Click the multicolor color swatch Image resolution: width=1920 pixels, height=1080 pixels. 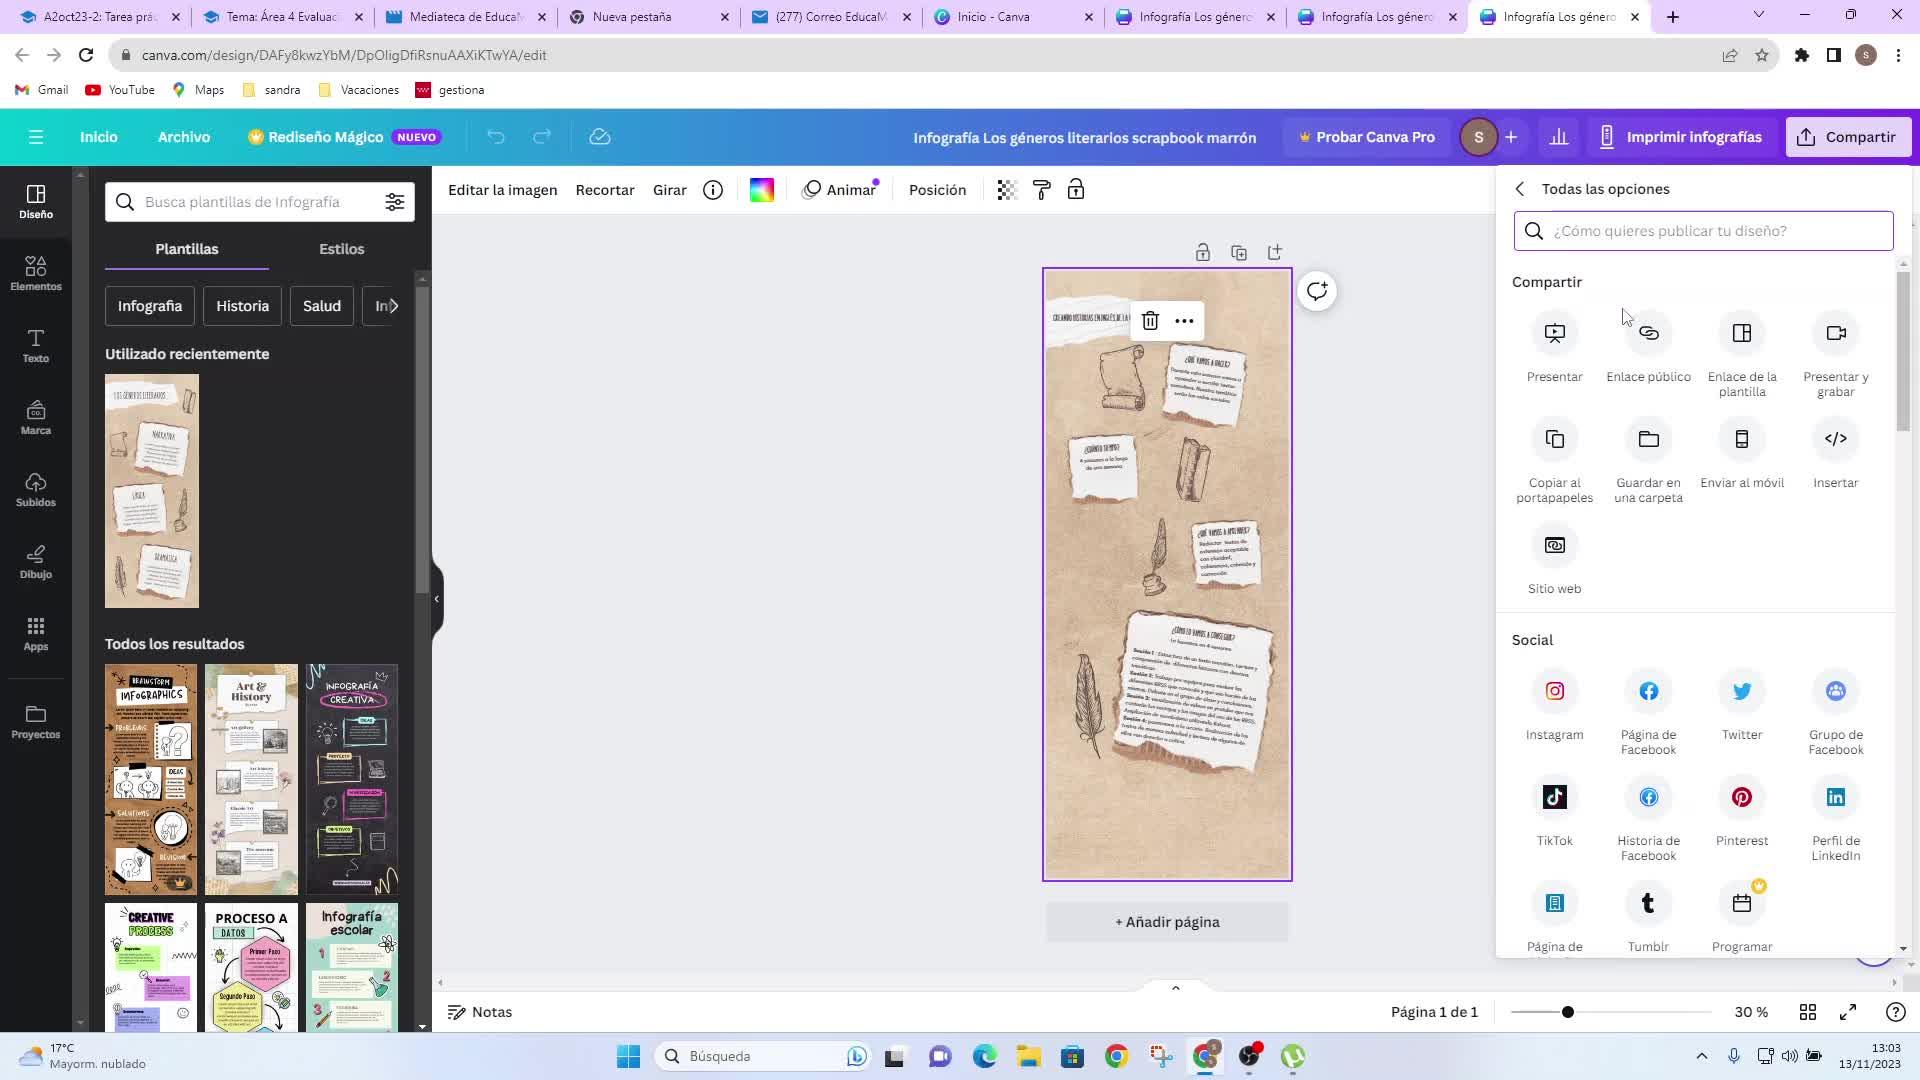click(x=761, y=190)
